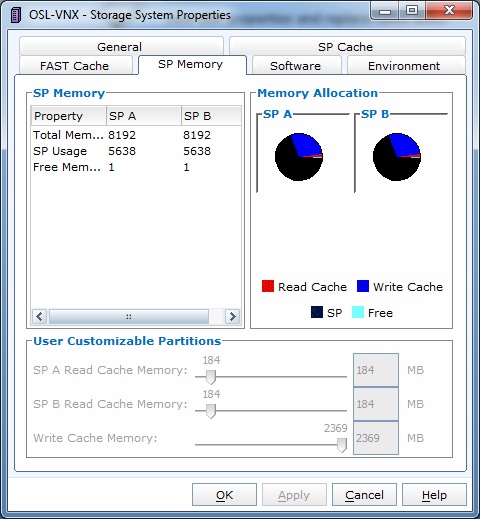Minimize the Storage System Properties window
The image size is (480, 519).
tap(385, 11)
